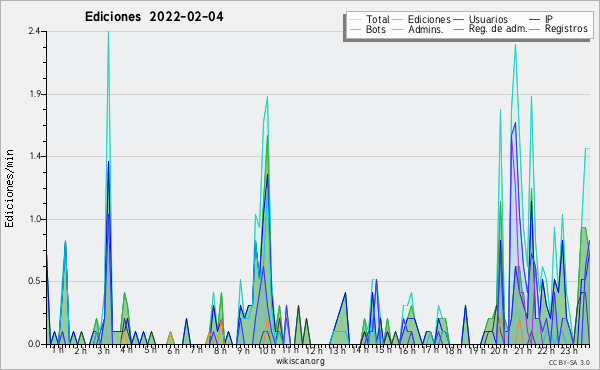Click the Total peak near 10 h
The image size is (600, 370).
coord(267,97)
